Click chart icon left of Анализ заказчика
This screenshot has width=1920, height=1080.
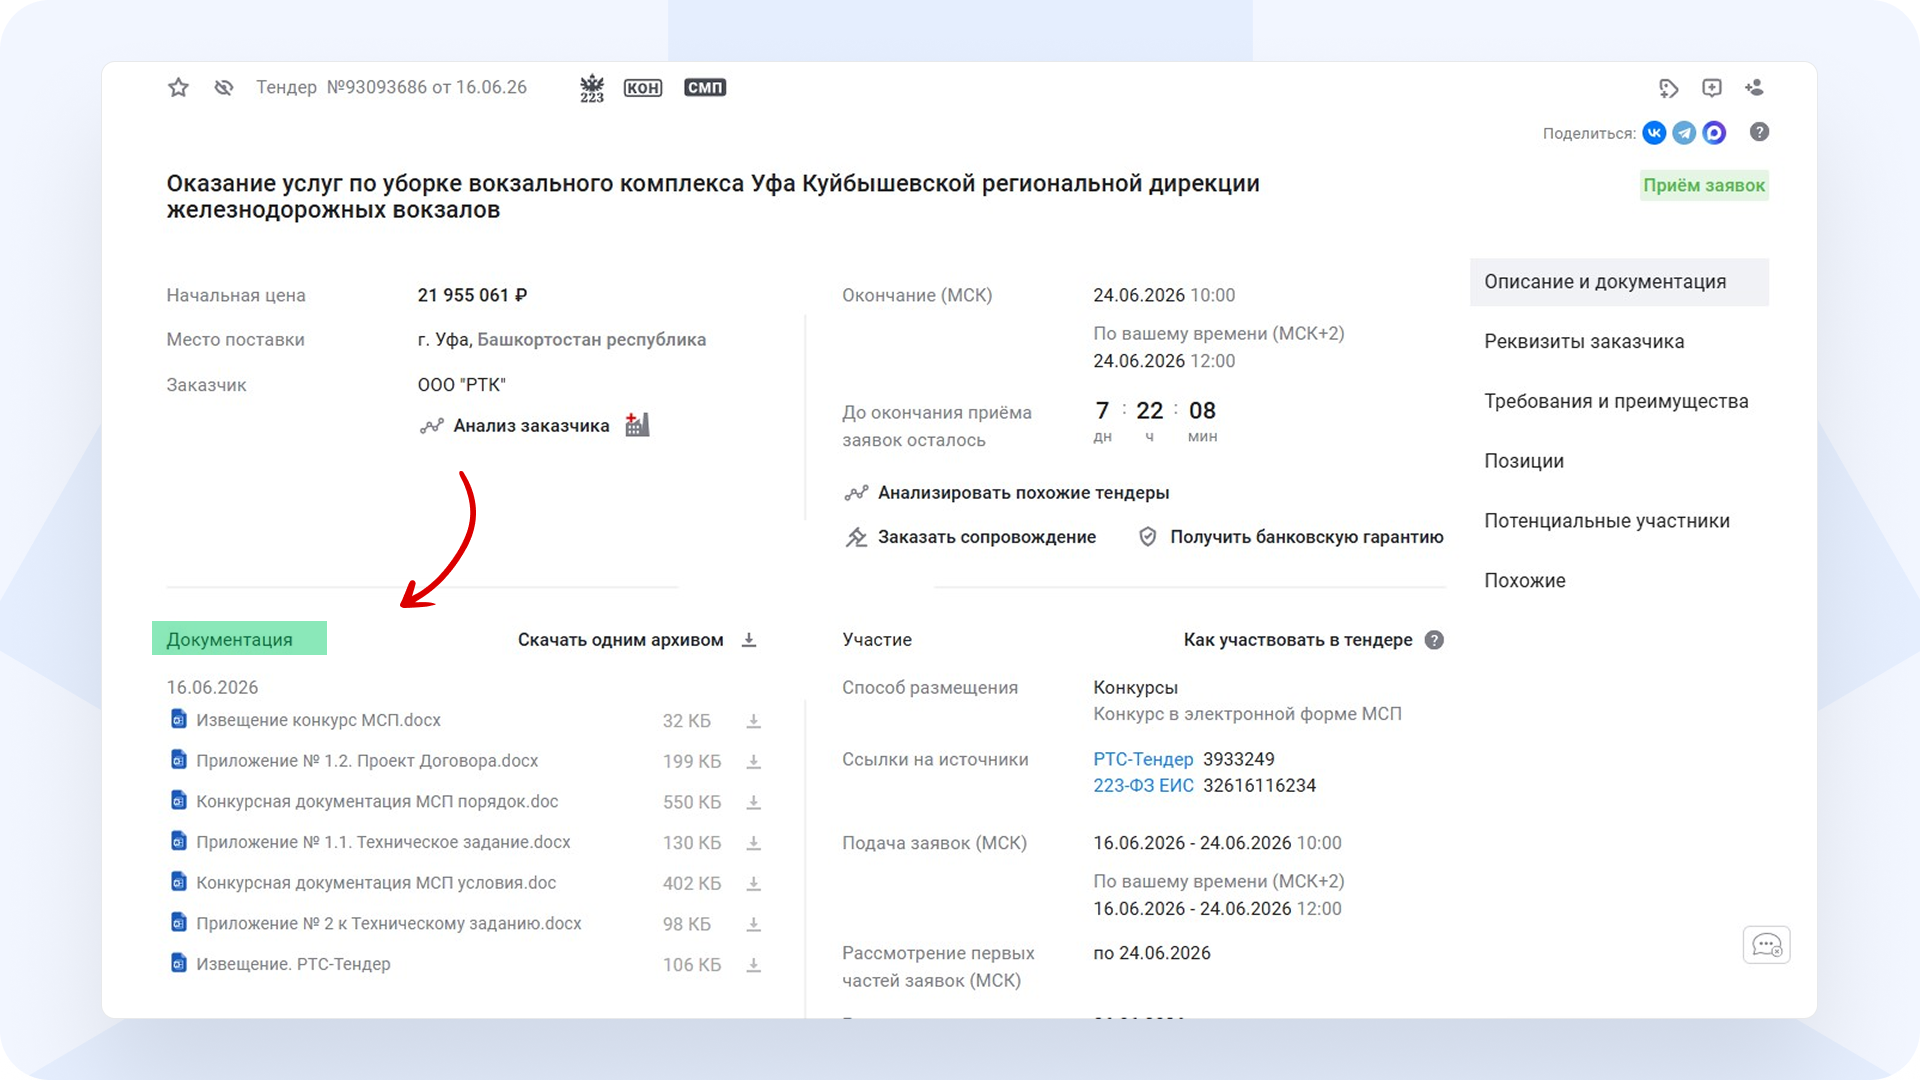coord(431,426)
